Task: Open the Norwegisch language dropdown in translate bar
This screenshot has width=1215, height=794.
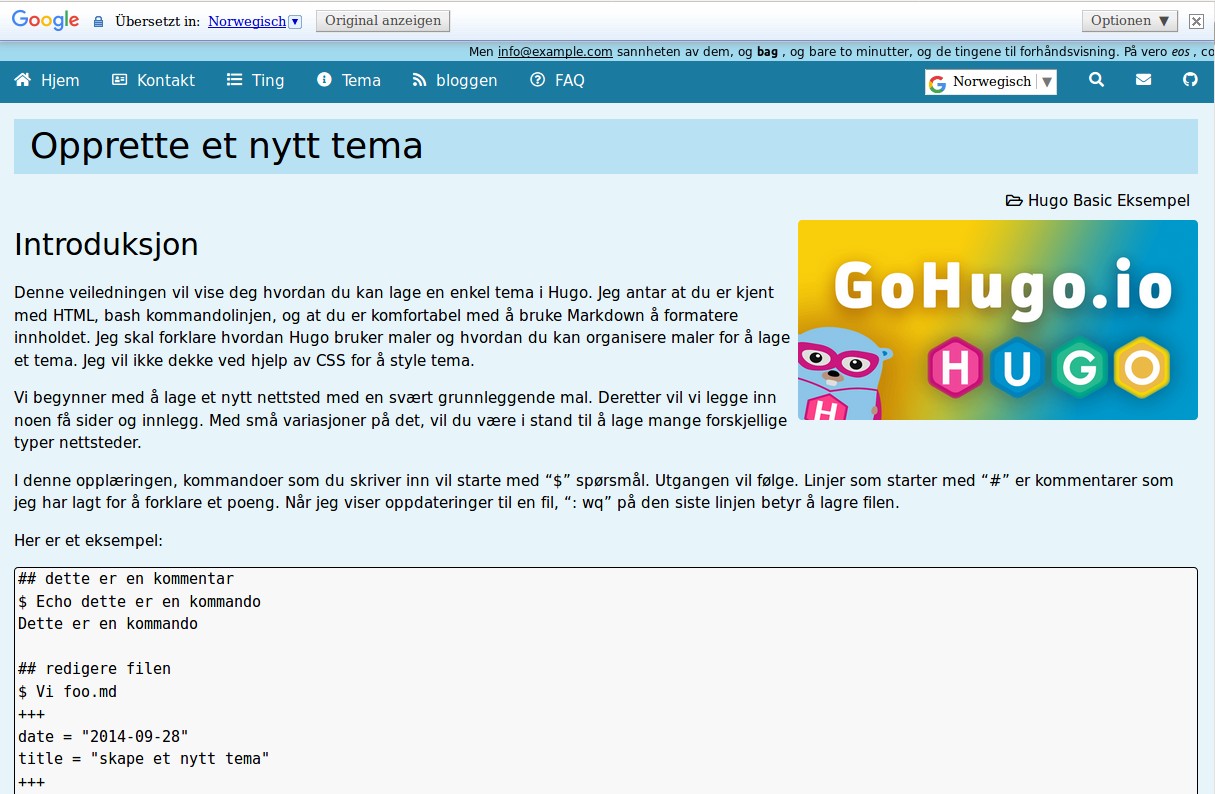Action: 254,21
